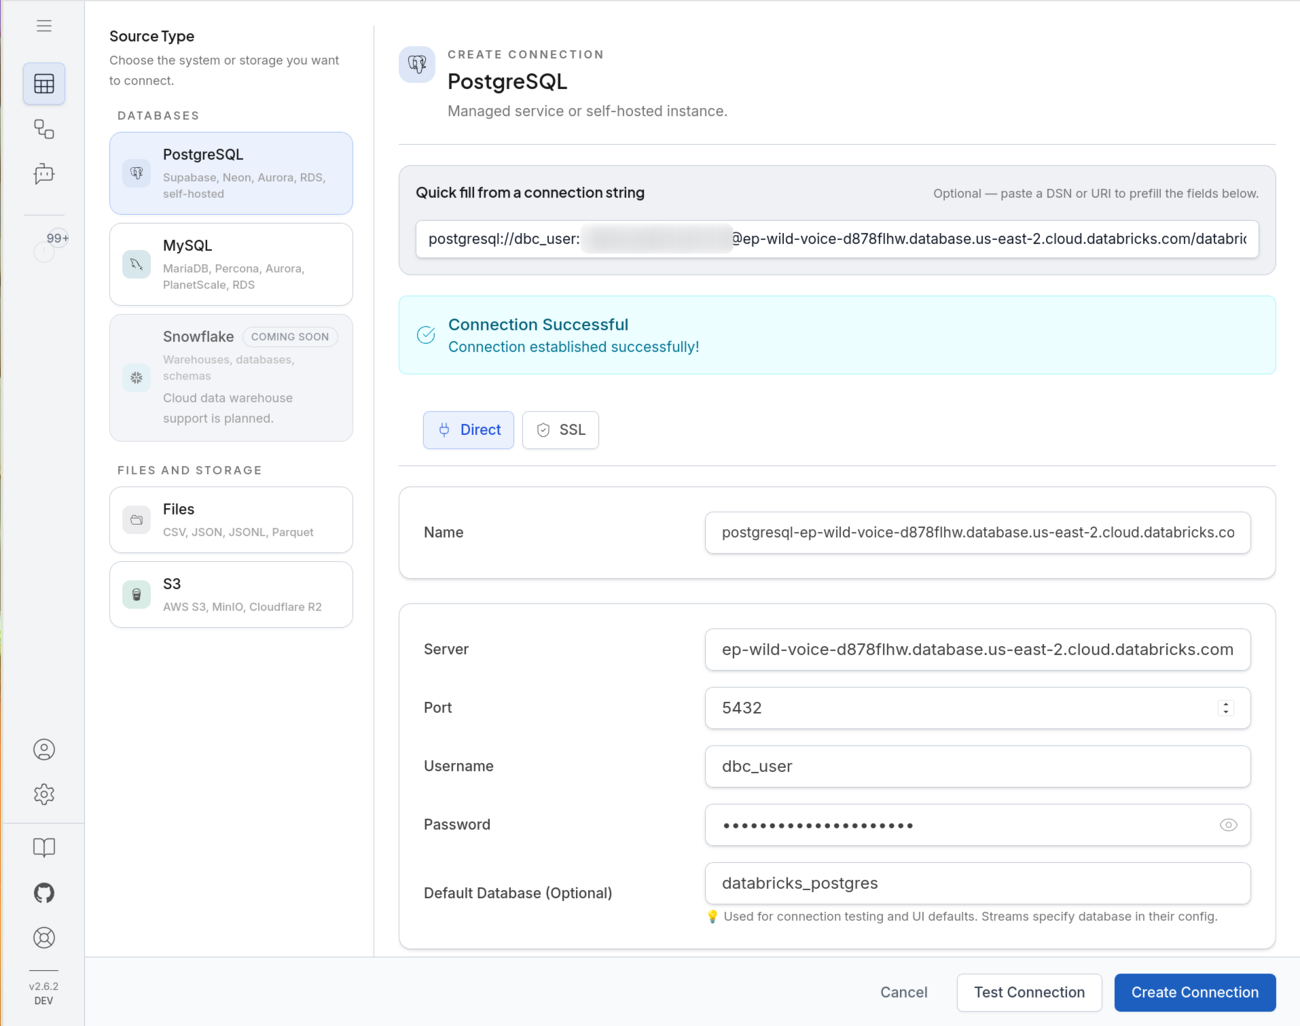The height and width of the screenshot is (1026, 1300).
Task: Open the data table grid sidebar icon
Action: (x=44, y=84)
